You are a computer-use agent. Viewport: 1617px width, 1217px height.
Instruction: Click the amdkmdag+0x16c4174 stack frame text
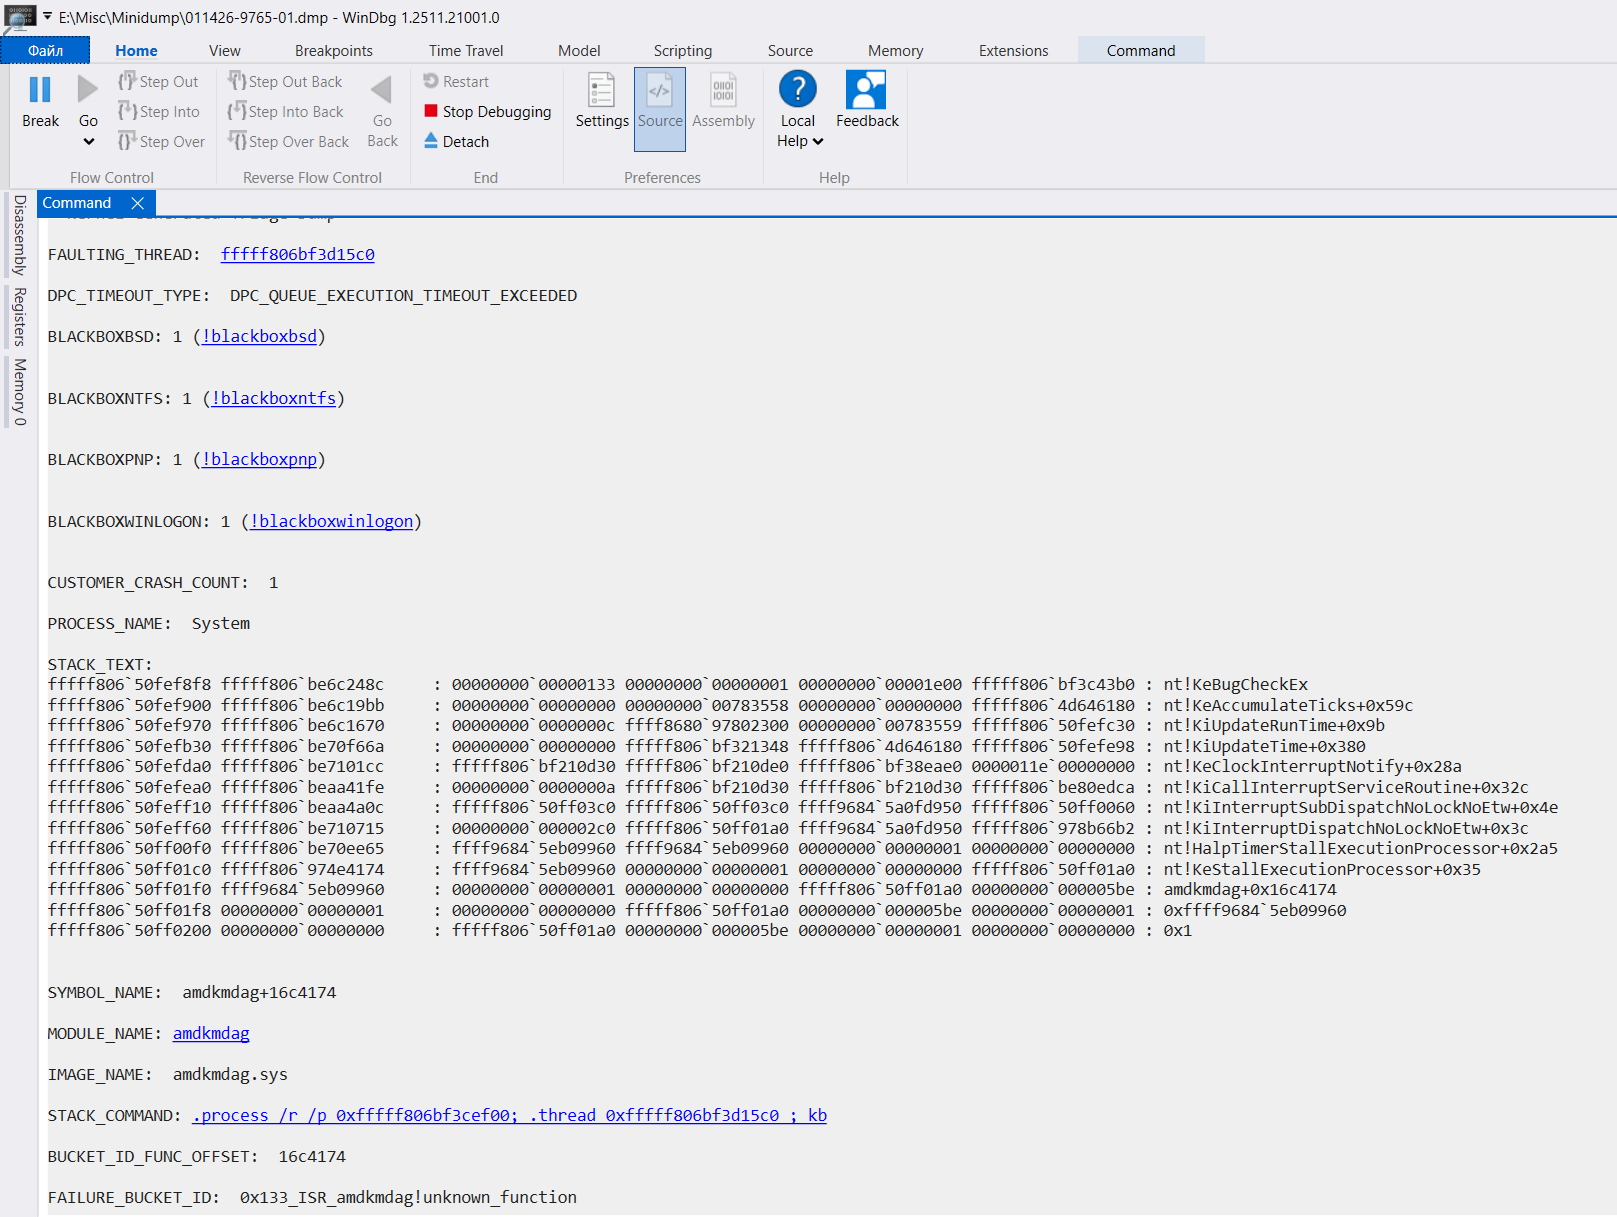[x=1250, y=890]
